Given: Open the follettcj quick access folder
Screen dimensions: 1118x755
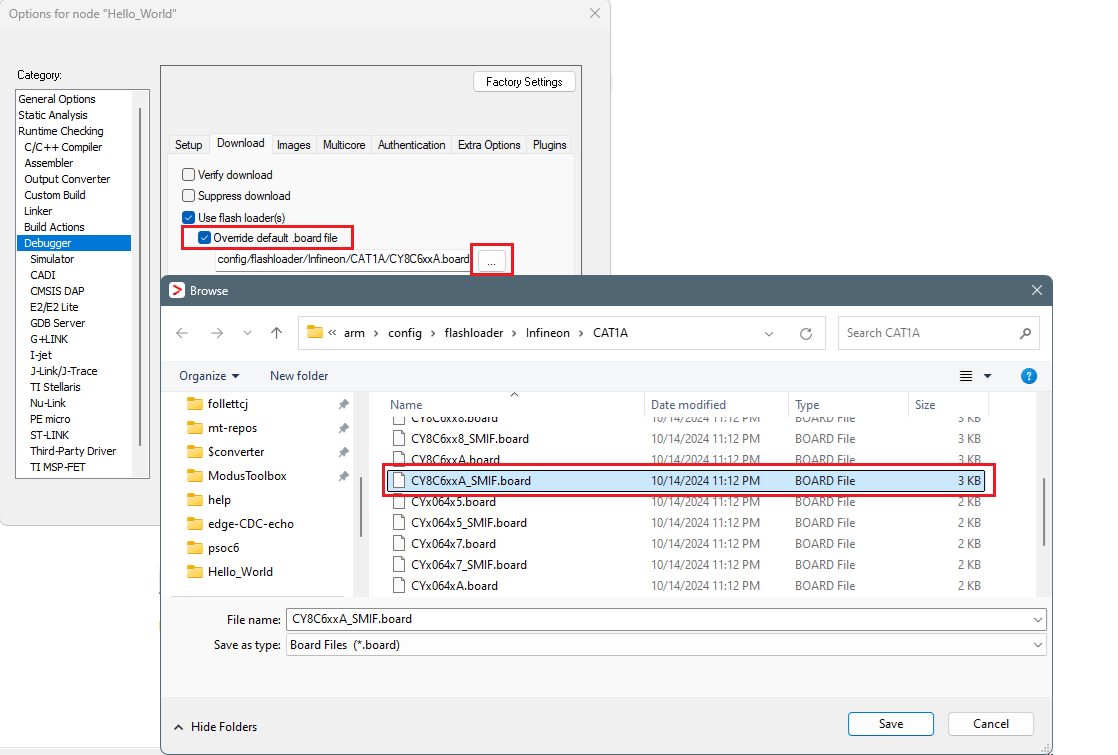Looking at the screenshot, I should 227,404.
